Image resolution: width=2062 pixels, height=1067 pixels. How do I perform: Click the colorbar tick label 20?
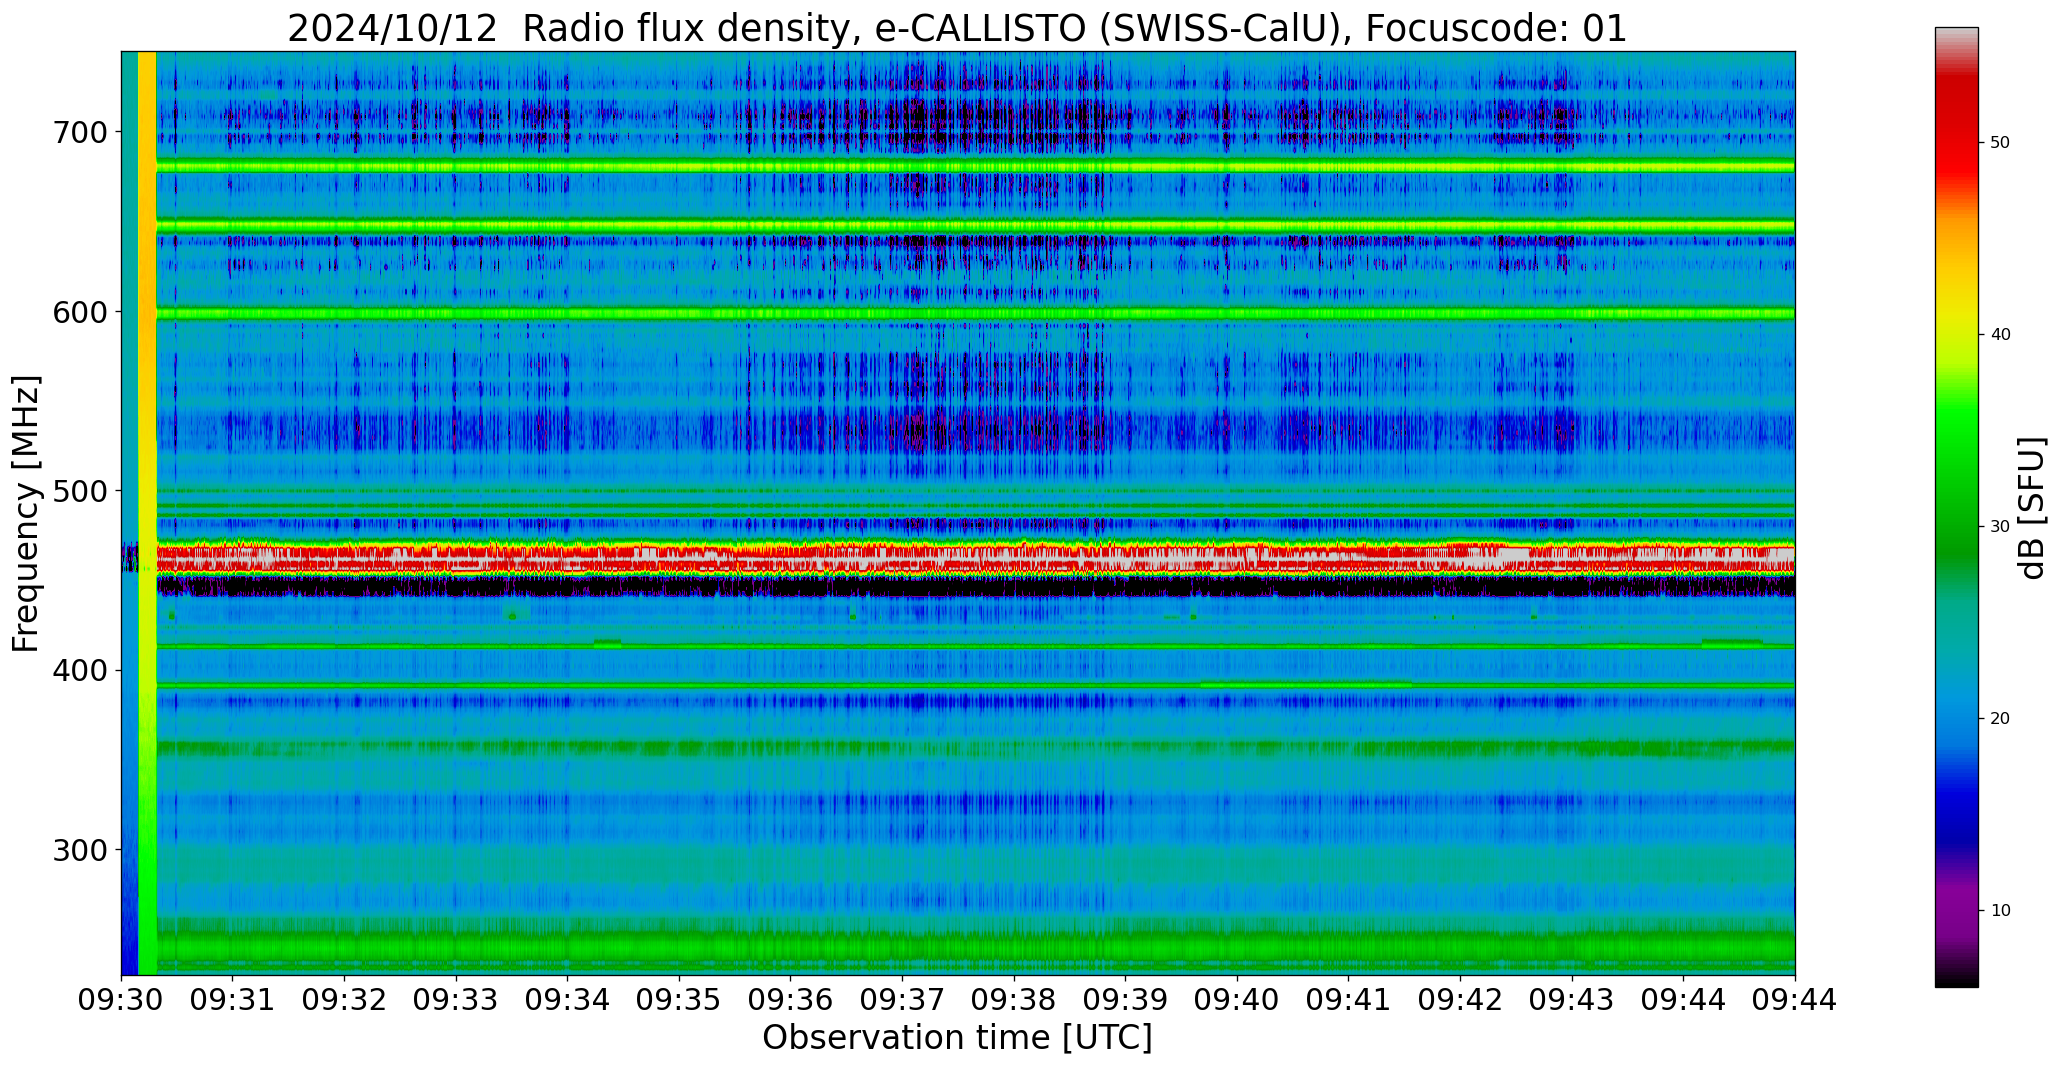(x=2001, y=719)
